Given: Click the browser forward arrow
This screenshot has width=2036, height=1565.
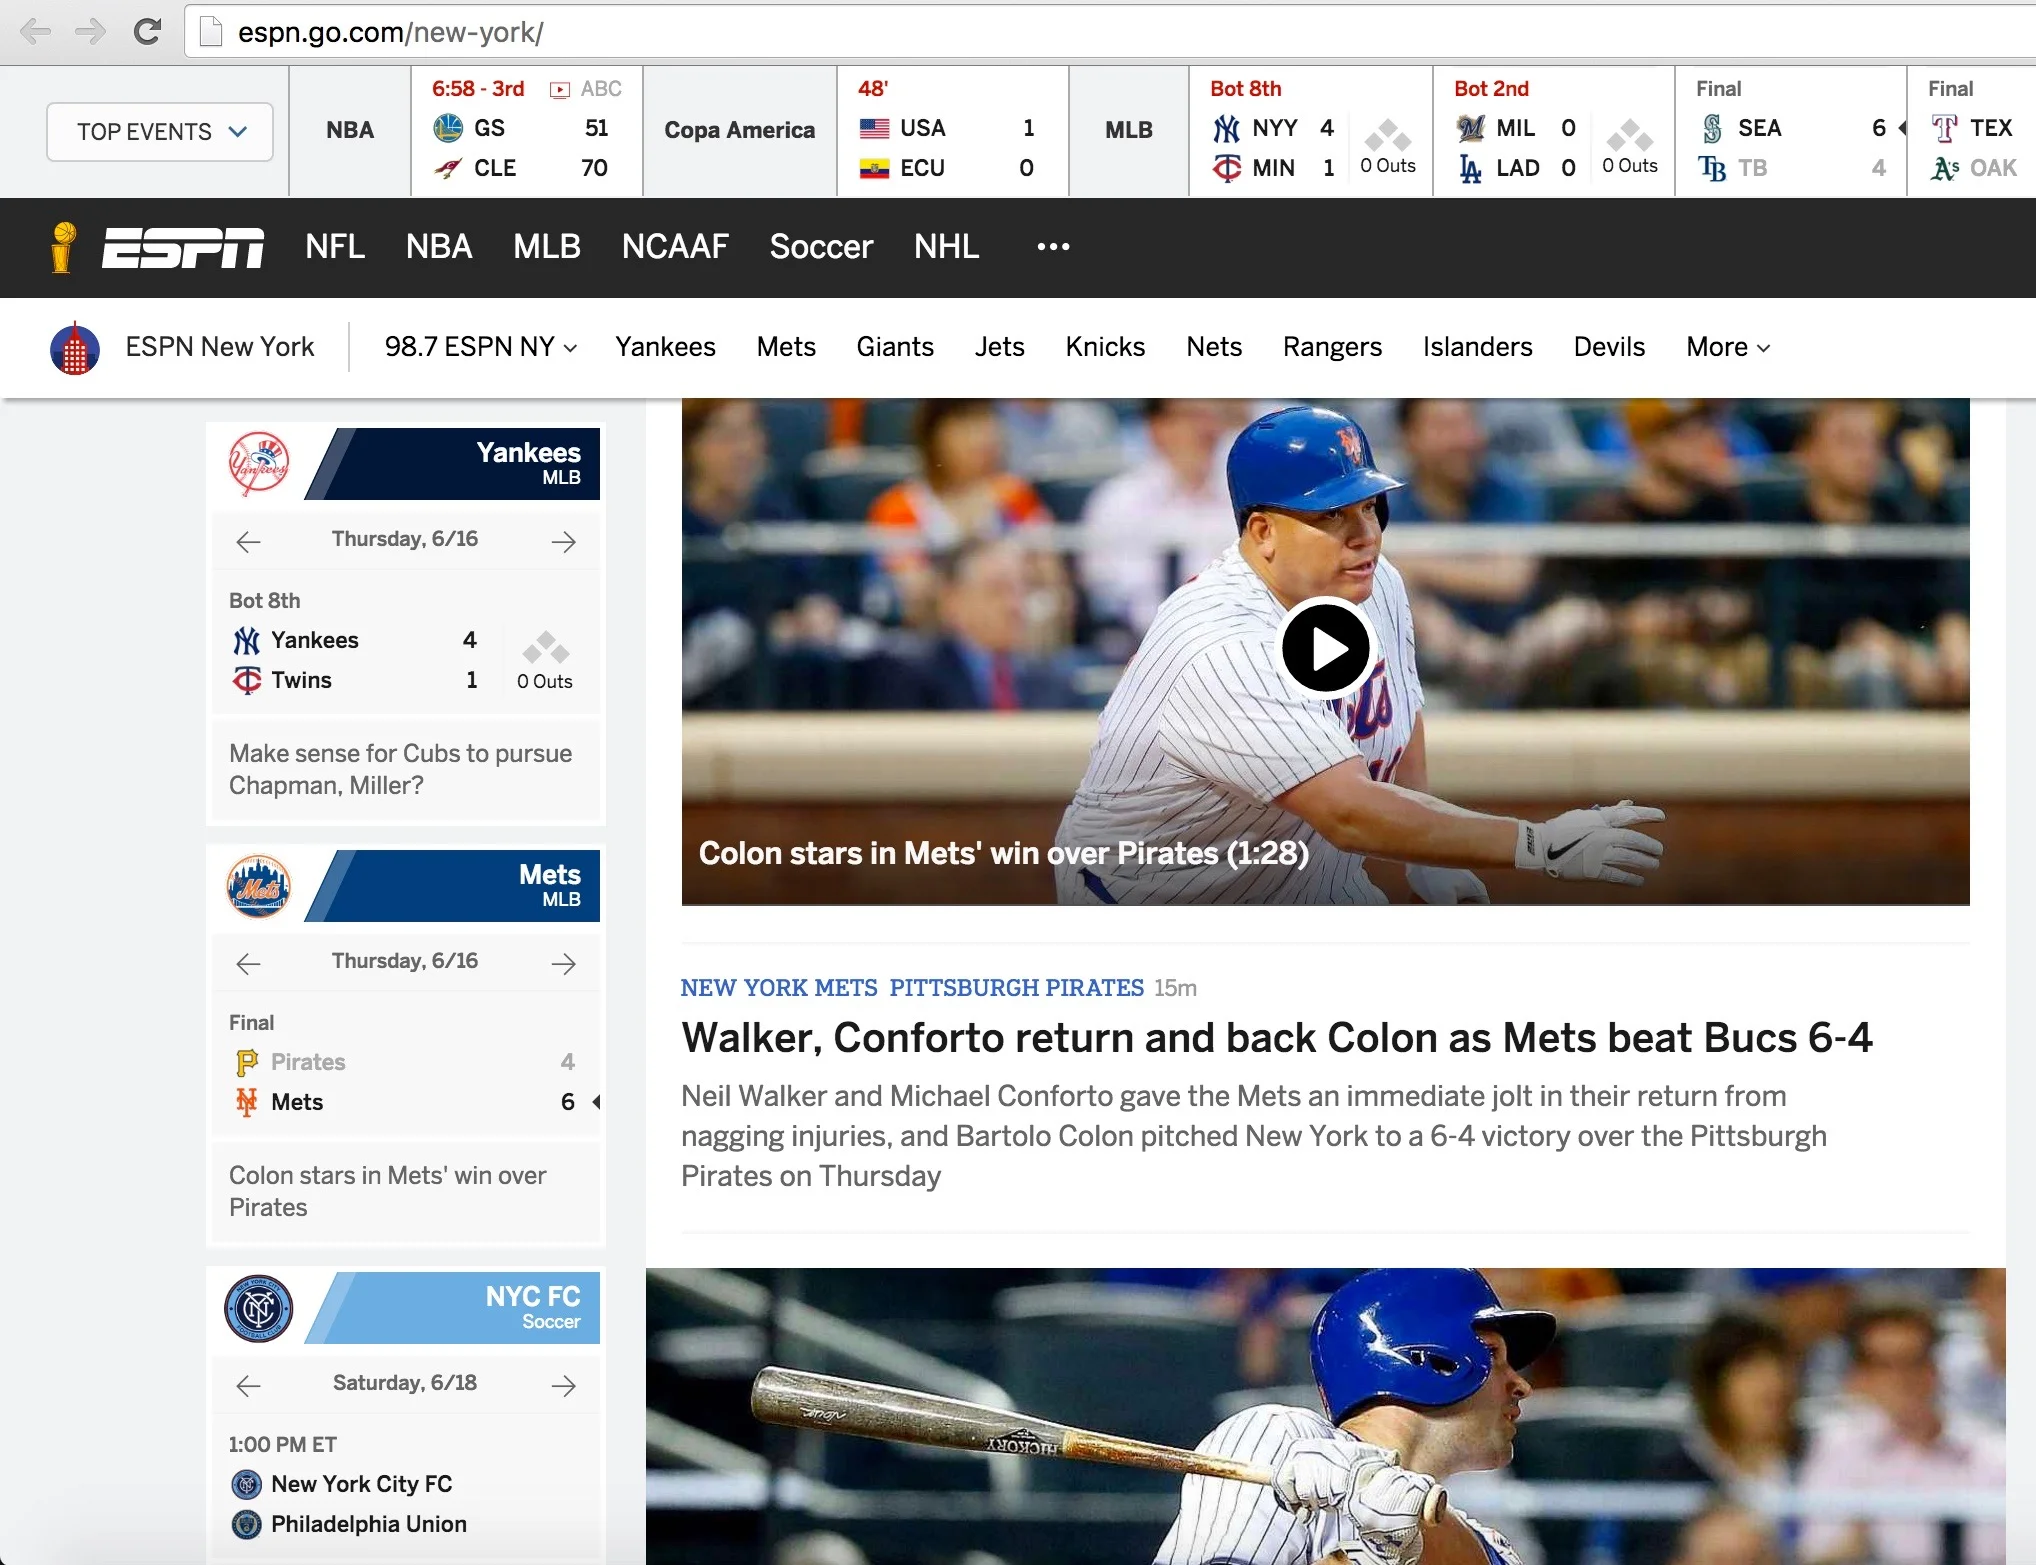Looking at the screenshot, I should [x=90, y=32].
